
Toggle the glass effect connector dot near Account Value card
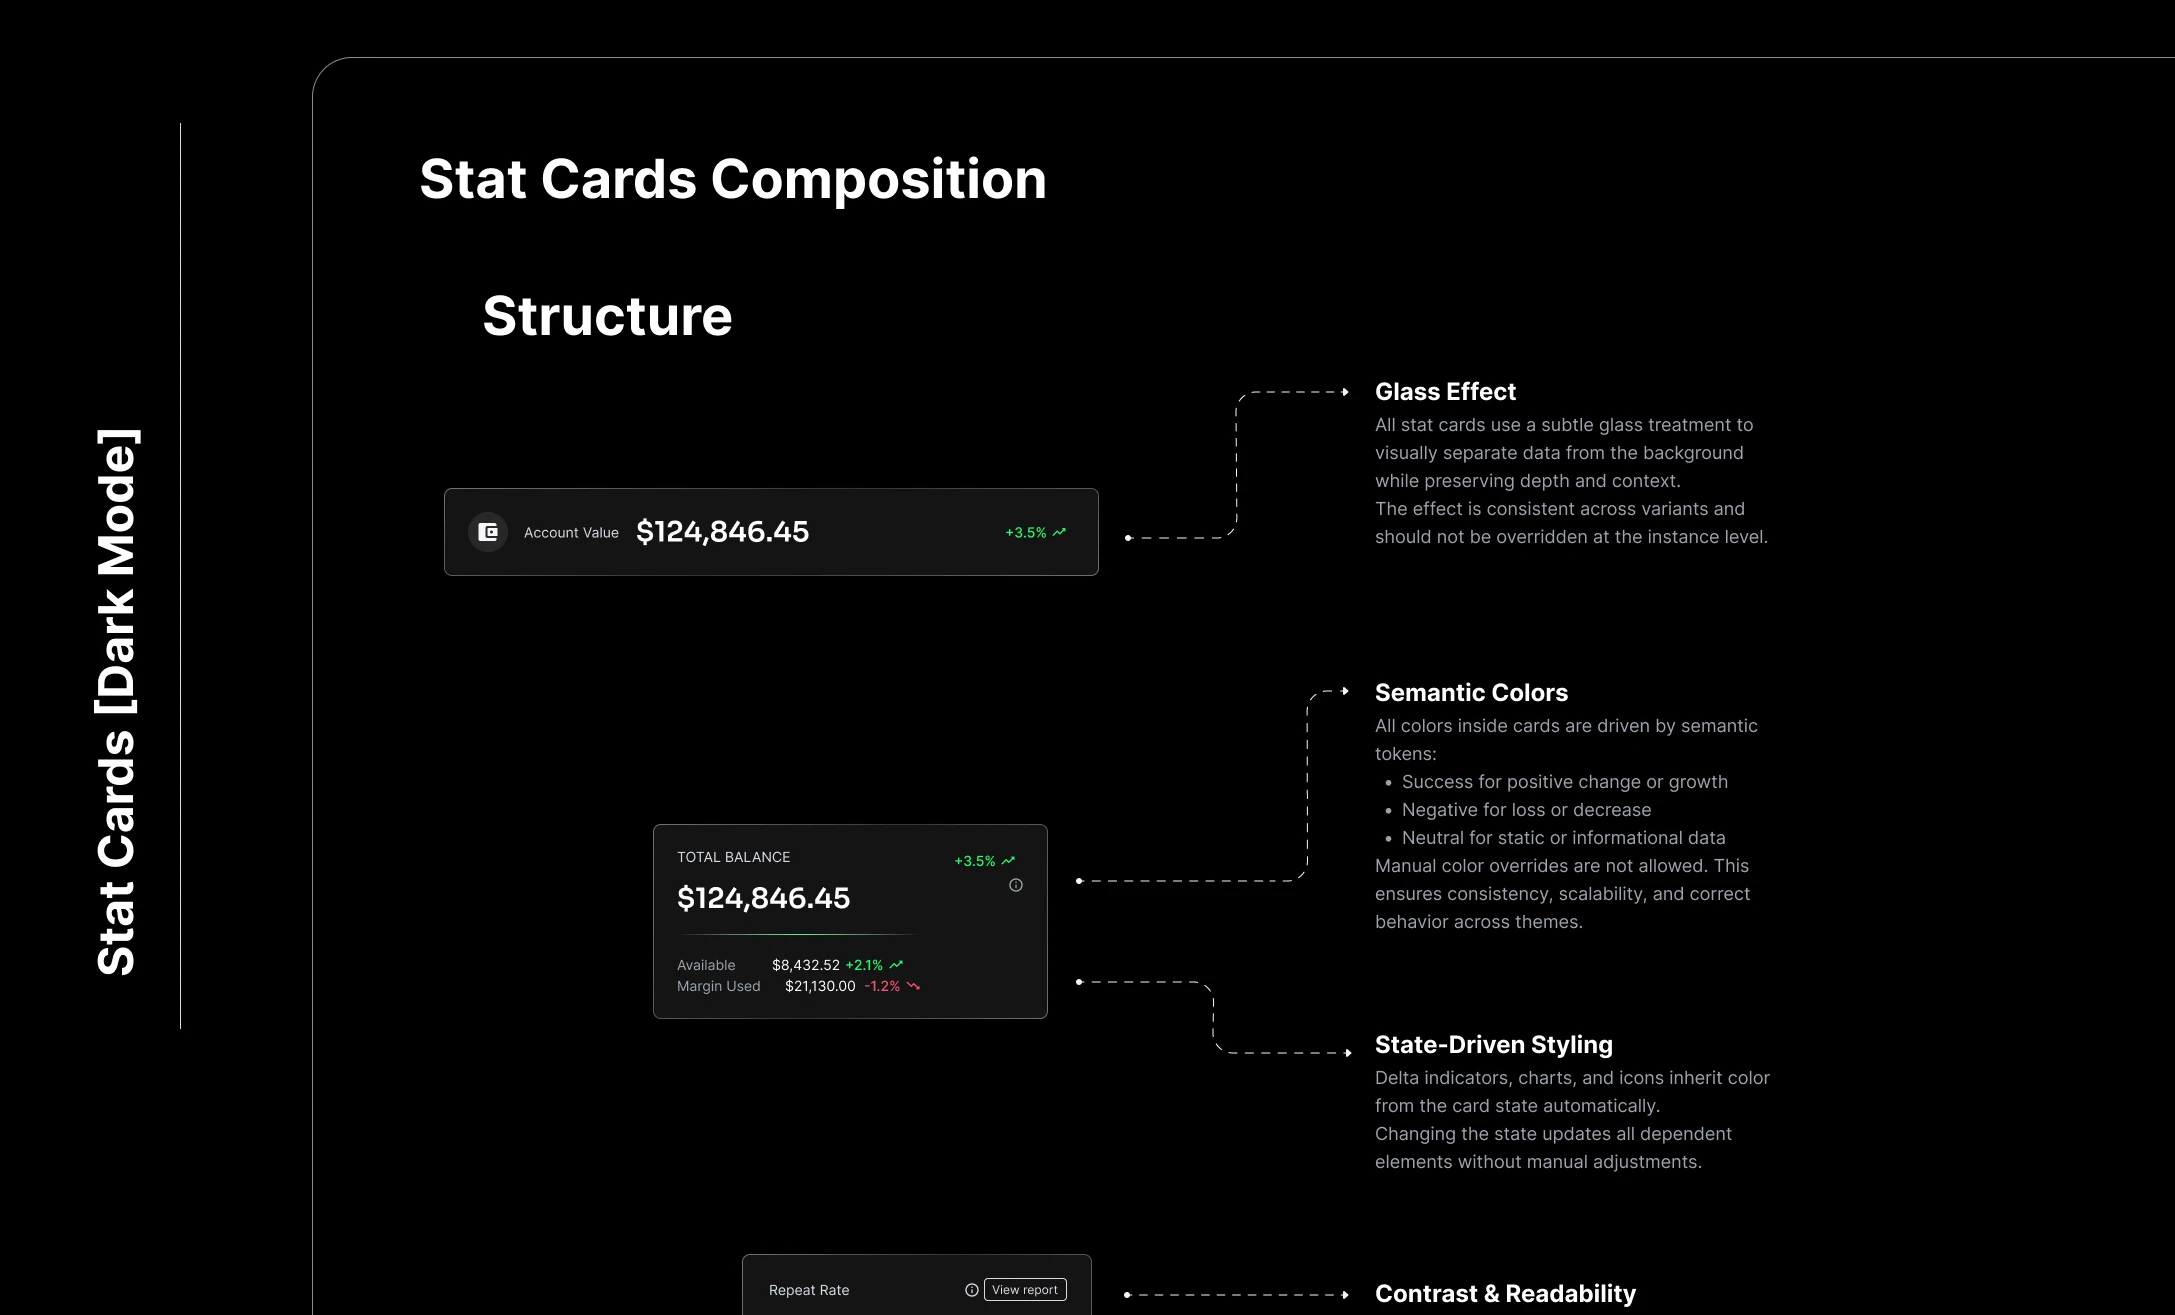point(1128,537)
